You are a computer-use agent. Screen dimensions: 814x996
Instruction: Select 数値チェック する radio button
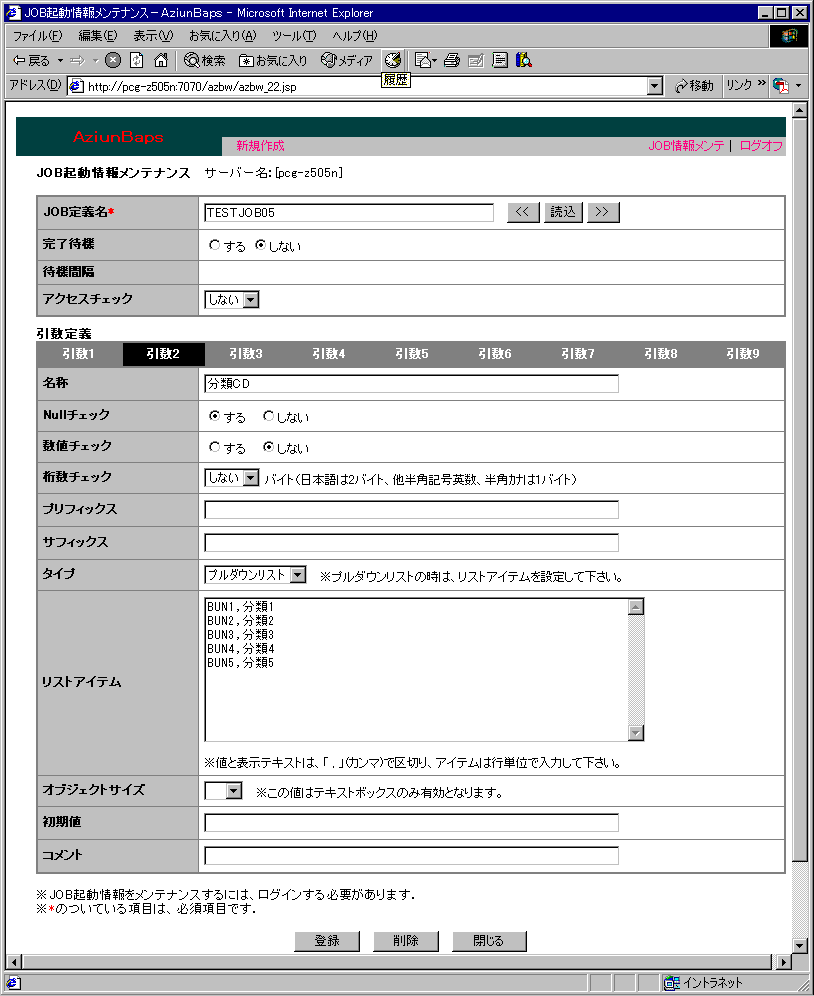[x=215, y=447]
